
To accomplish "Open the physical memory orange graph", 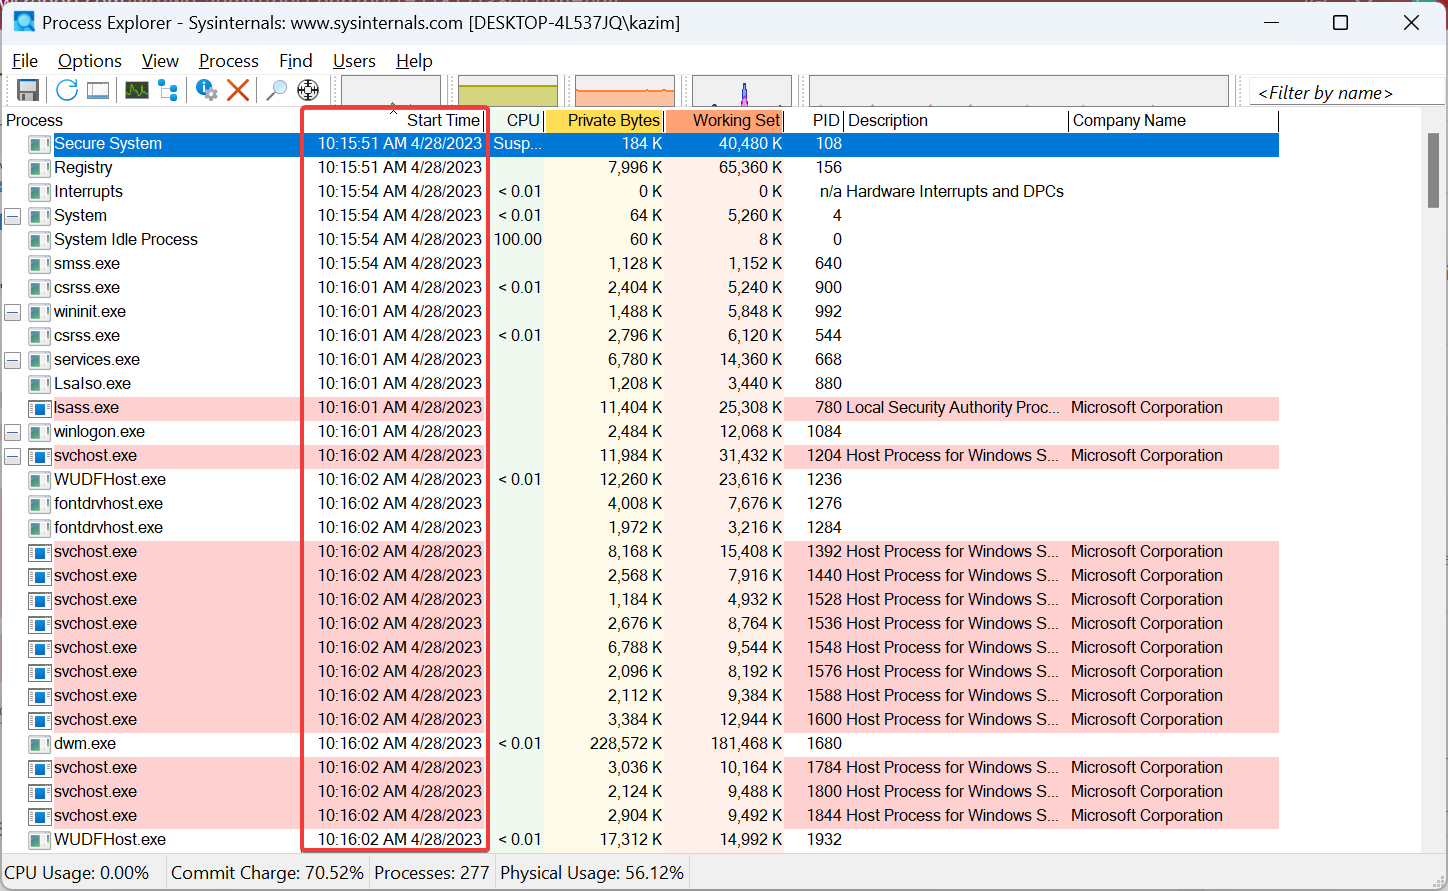I will click(x=625, y=90).
